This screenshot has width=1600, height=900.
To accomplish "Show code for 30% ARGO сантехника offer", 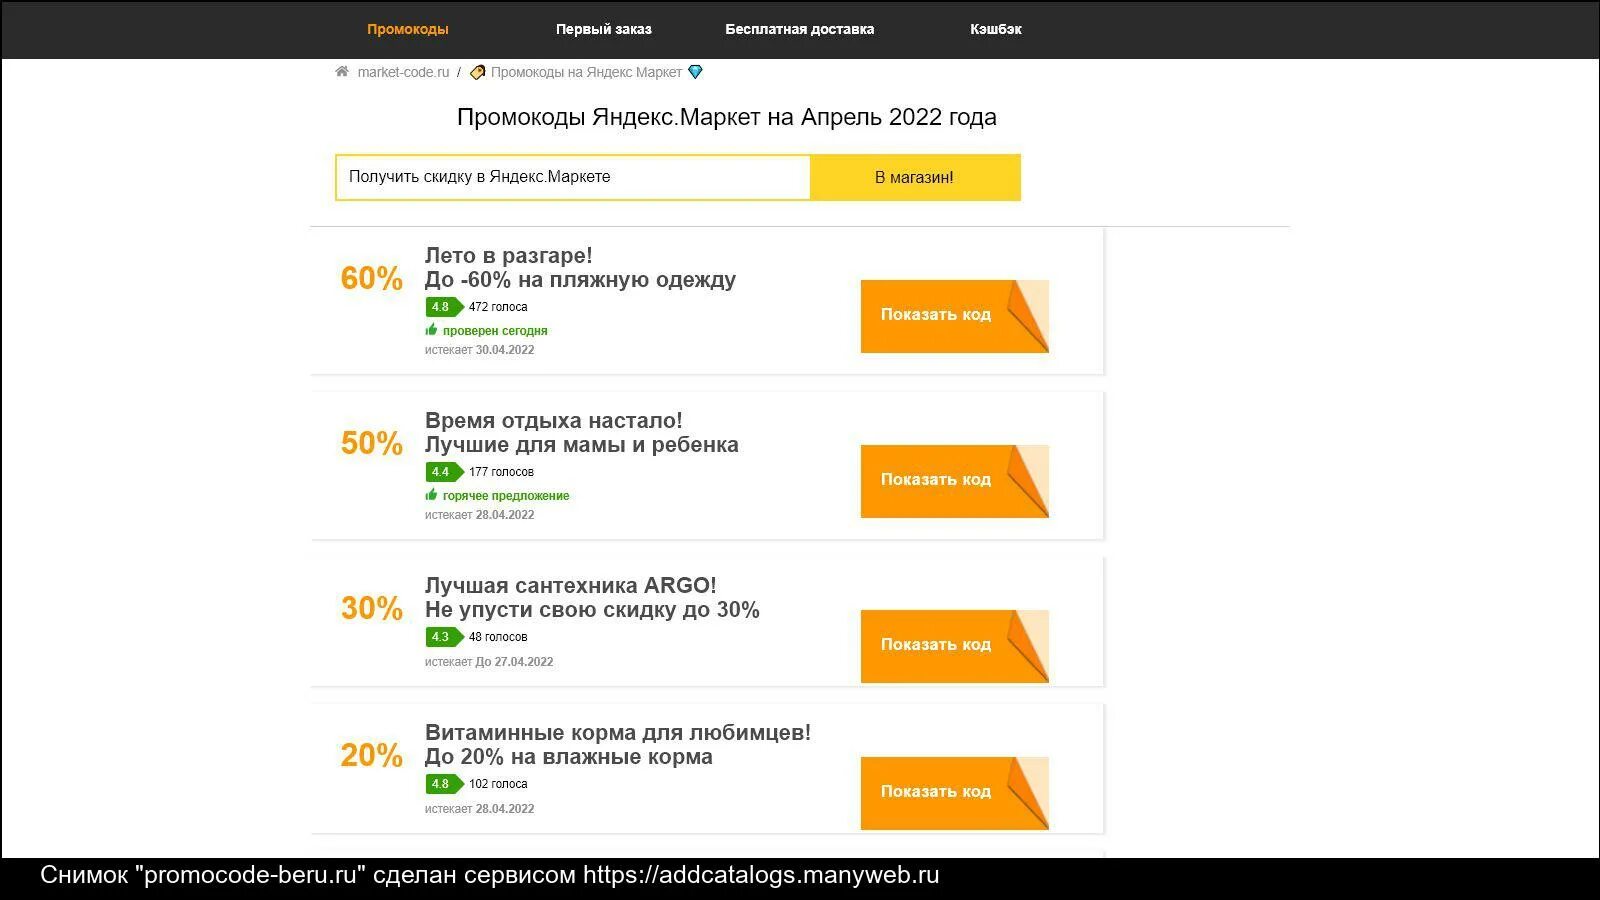I will [x=954, y=646].
